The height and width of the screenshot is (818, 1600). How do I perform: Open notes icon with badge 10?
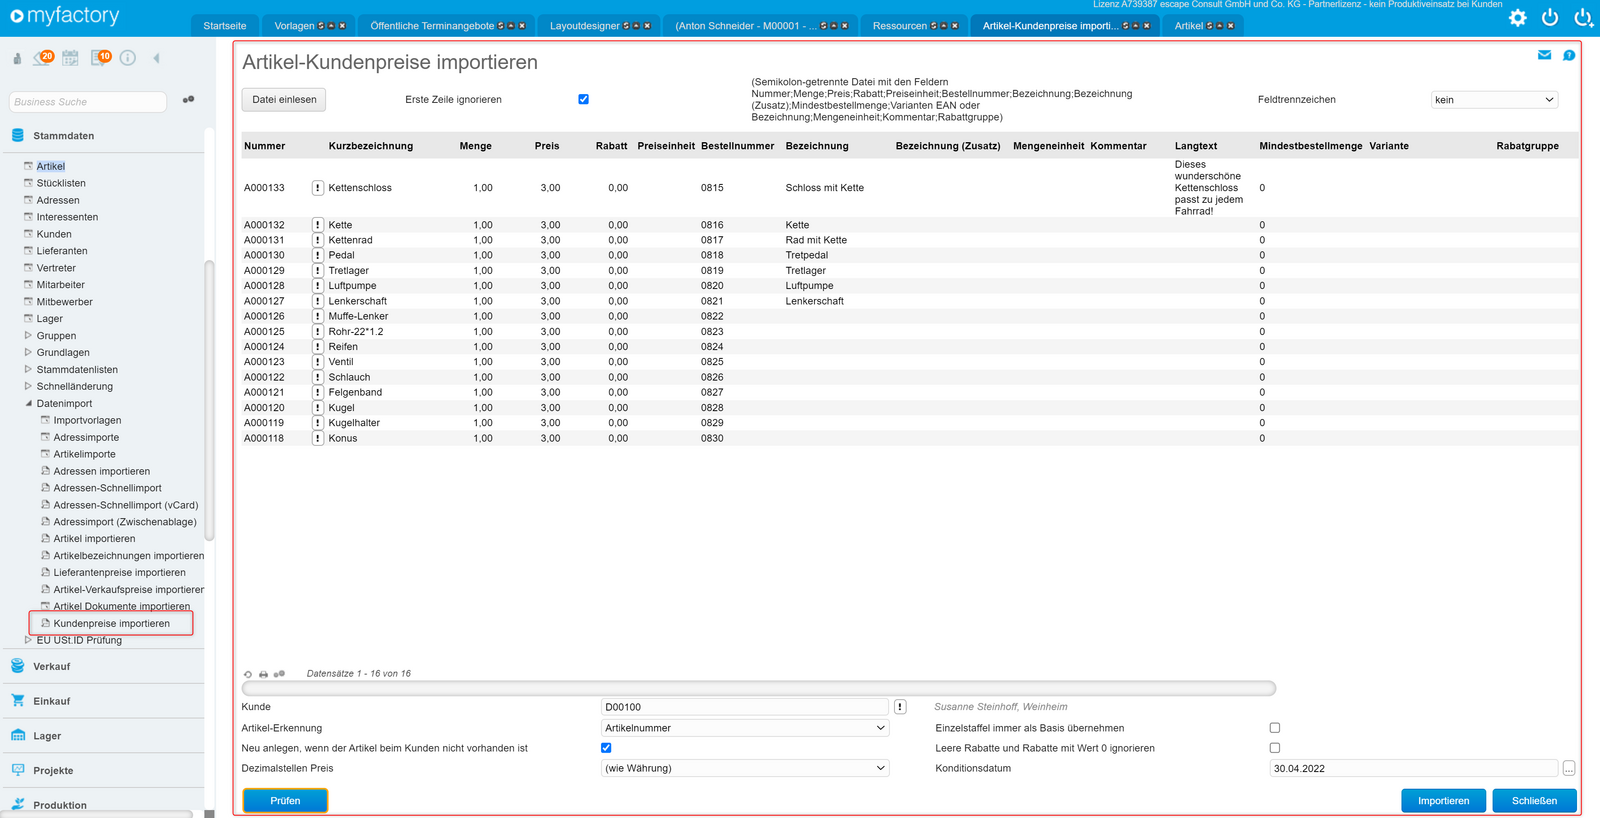point(101,57)
